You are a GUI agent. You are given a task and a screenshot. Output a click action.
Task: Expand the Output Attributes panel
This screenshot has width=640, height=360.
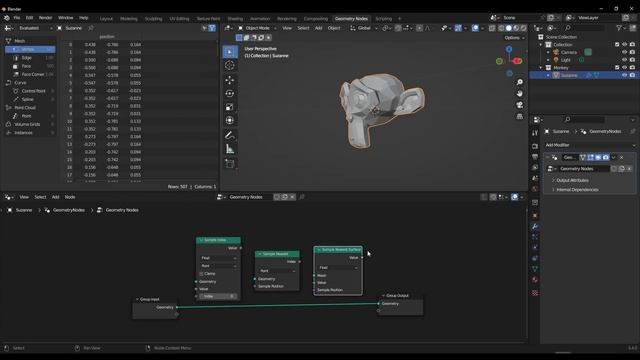click(x=573, y=180)
